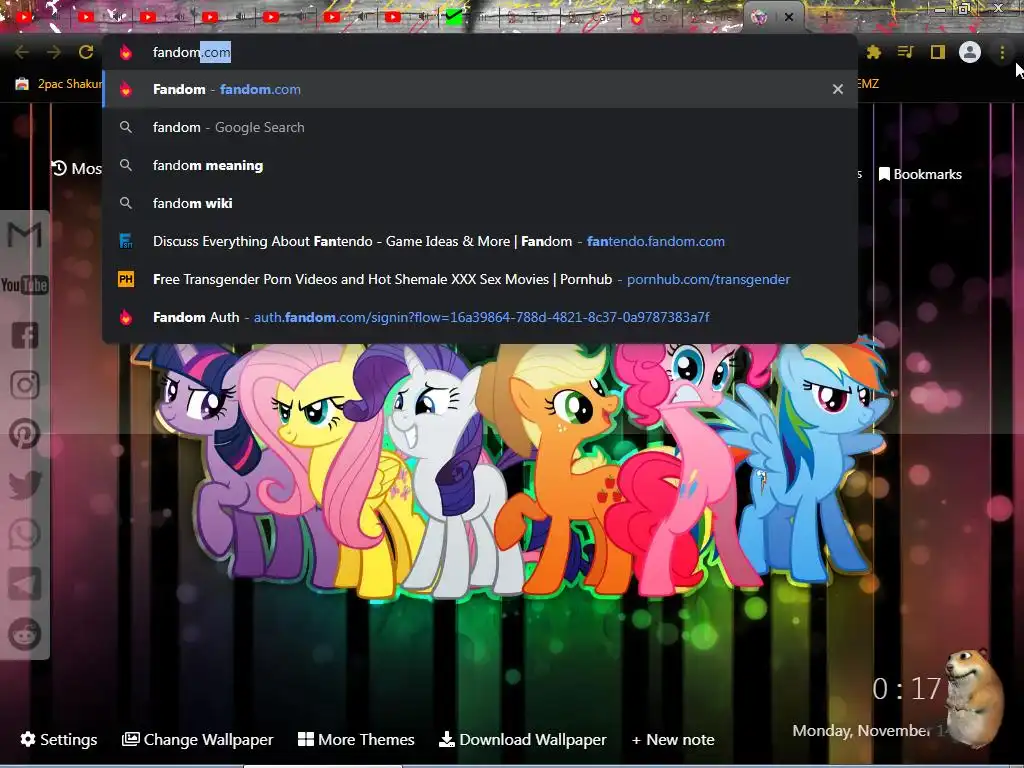Open the 2pac Shakur bookmark
Screen dimensions: 1024x768
58,84
